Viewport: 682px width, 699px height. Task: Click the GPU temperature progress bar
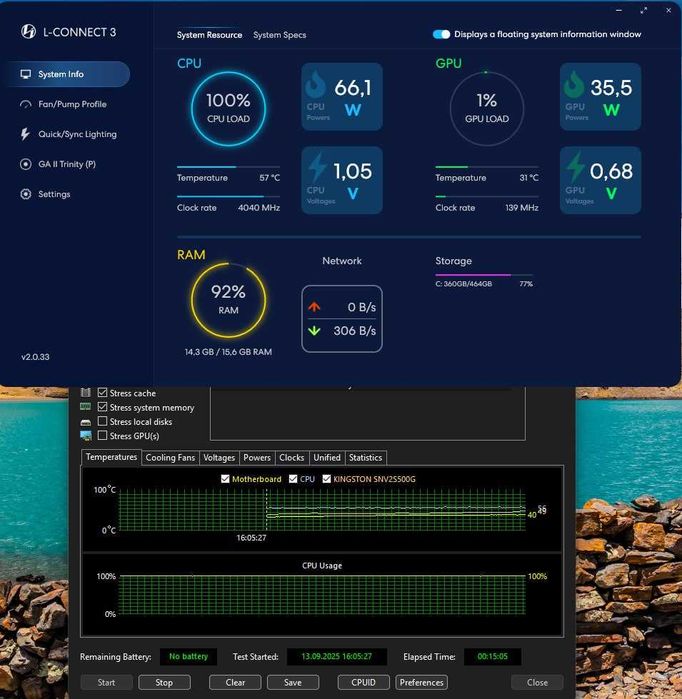coord(487,167)
